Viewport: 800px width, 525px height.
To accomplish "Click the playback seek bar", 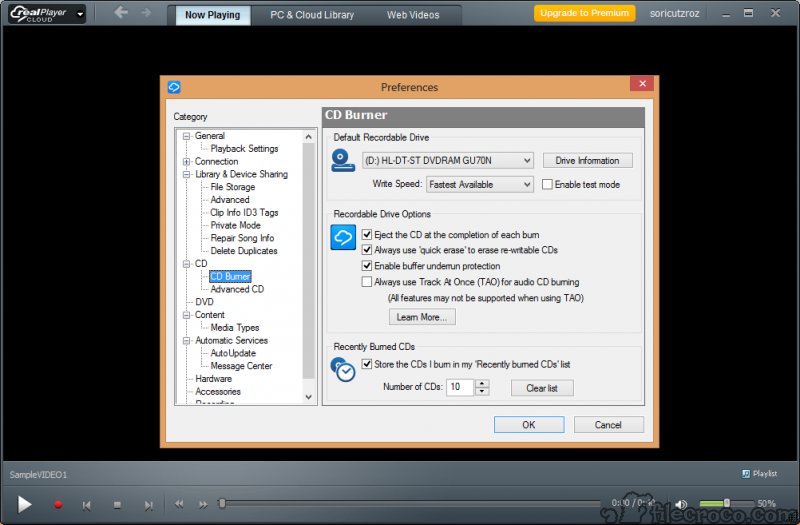I will 410,504.
